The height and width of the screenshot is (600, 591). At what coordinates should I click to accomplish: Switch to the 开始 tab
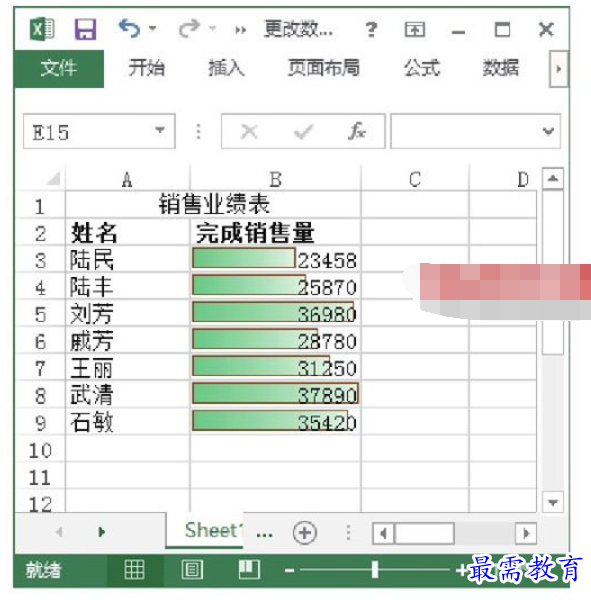tap(146, 68)
